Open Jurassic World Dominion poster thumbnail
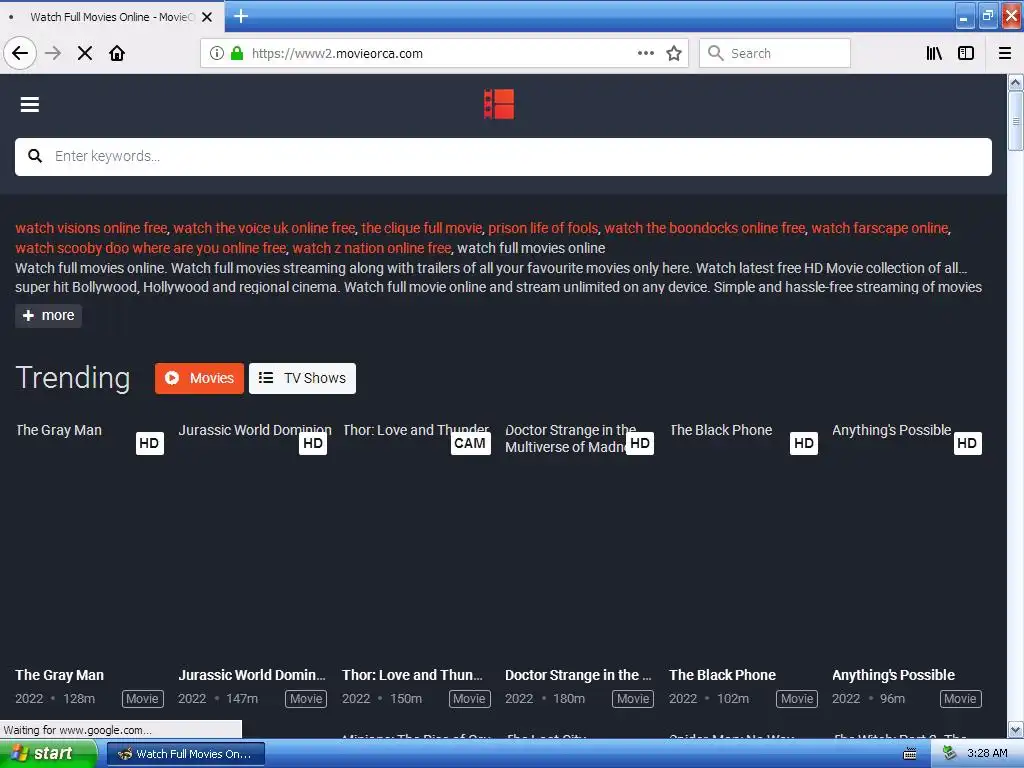This screenshot has height=768, width=1024. [253, 542]
